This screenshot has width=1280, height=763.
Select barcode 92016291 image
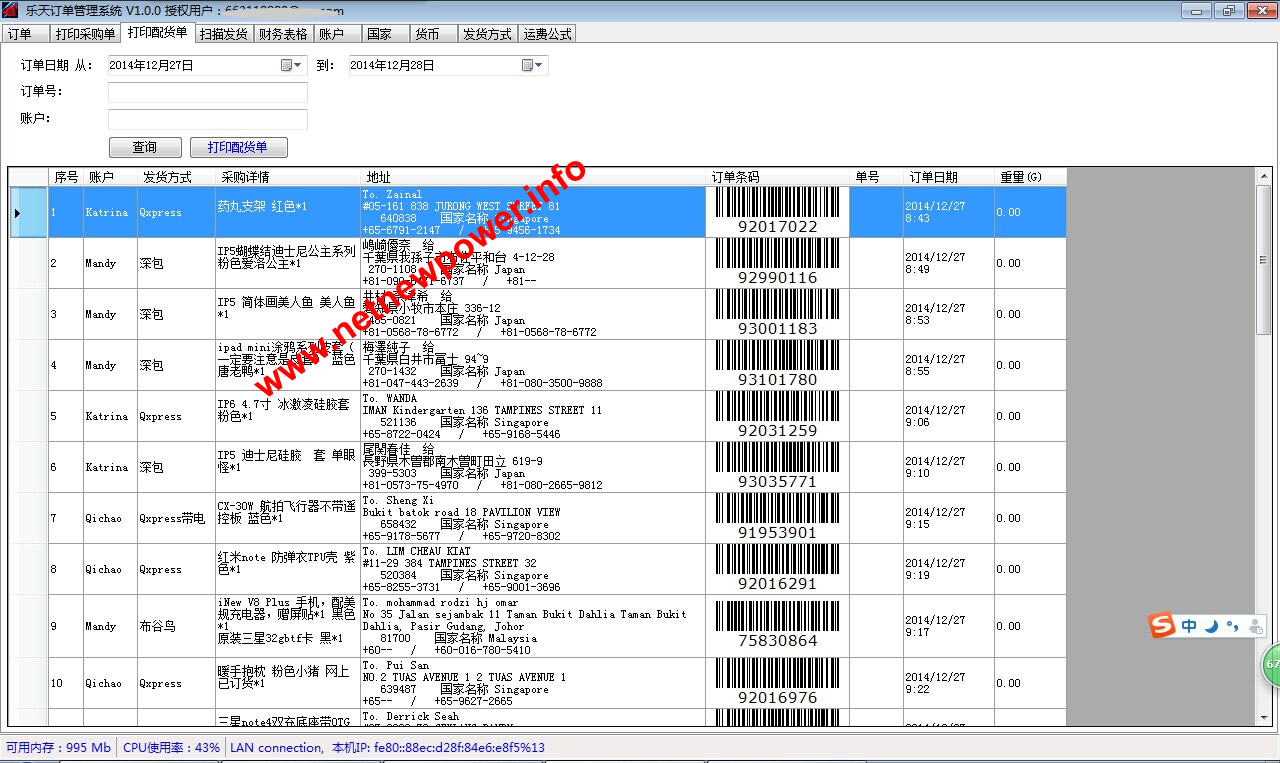coord(777,569)
